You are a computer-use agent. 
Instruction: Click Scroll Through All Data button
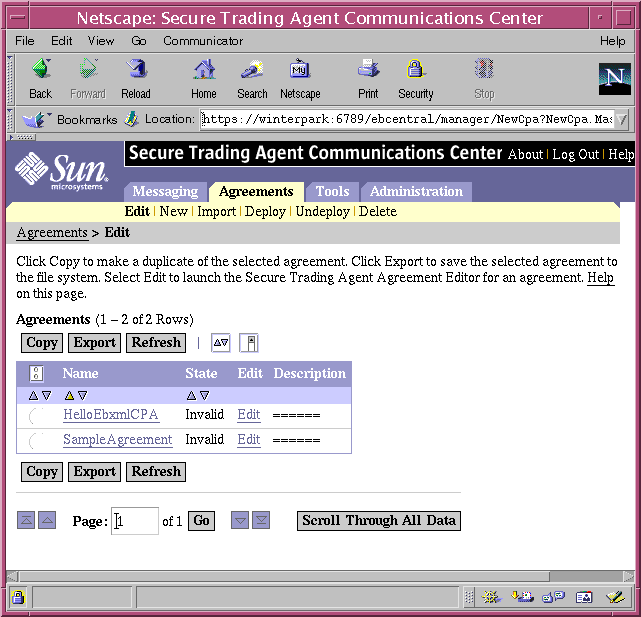point(379,521)
